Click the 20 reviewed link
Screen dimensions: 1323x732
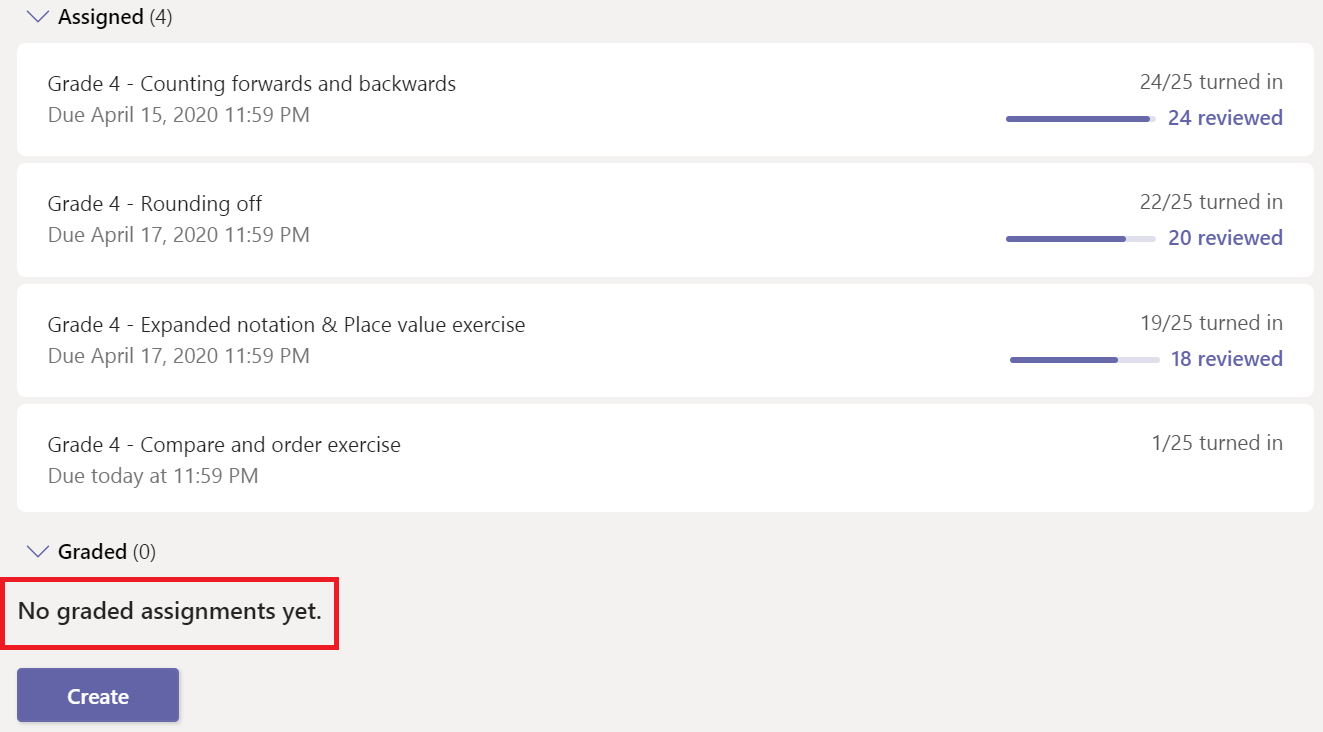click(1225, 238)
